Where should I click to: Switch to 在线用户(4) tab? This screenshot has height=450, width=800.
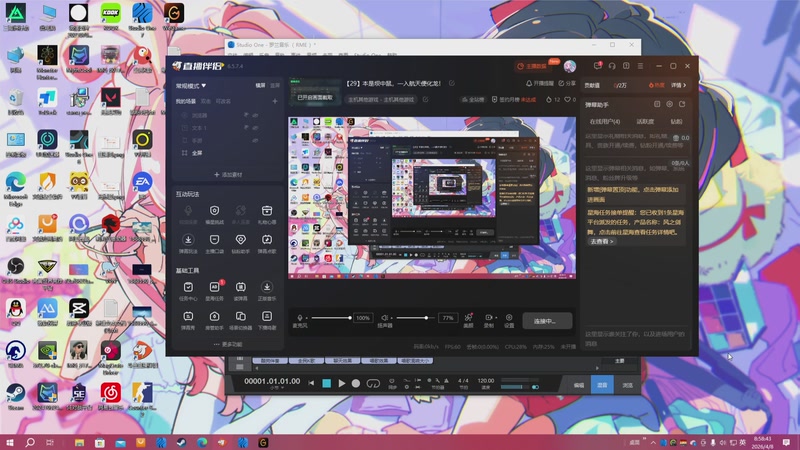click(605, 121)
